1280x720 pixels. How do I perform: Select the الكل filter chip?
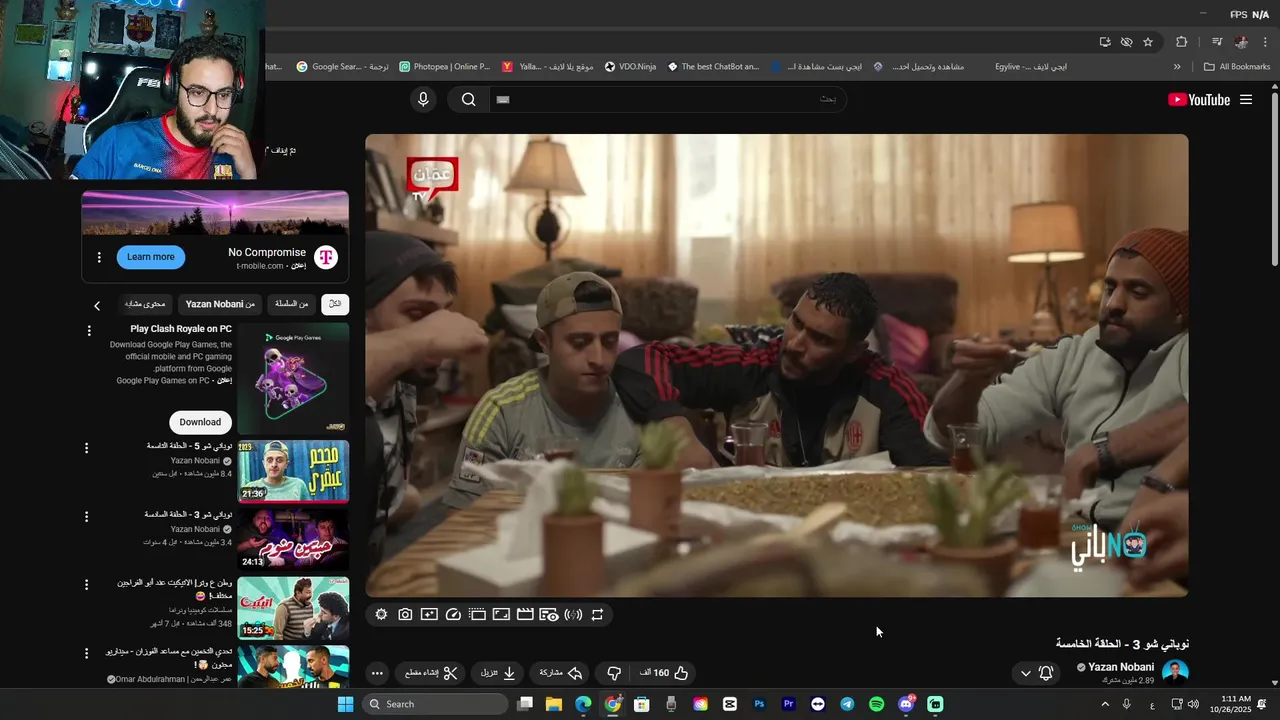tap(334, 304)
